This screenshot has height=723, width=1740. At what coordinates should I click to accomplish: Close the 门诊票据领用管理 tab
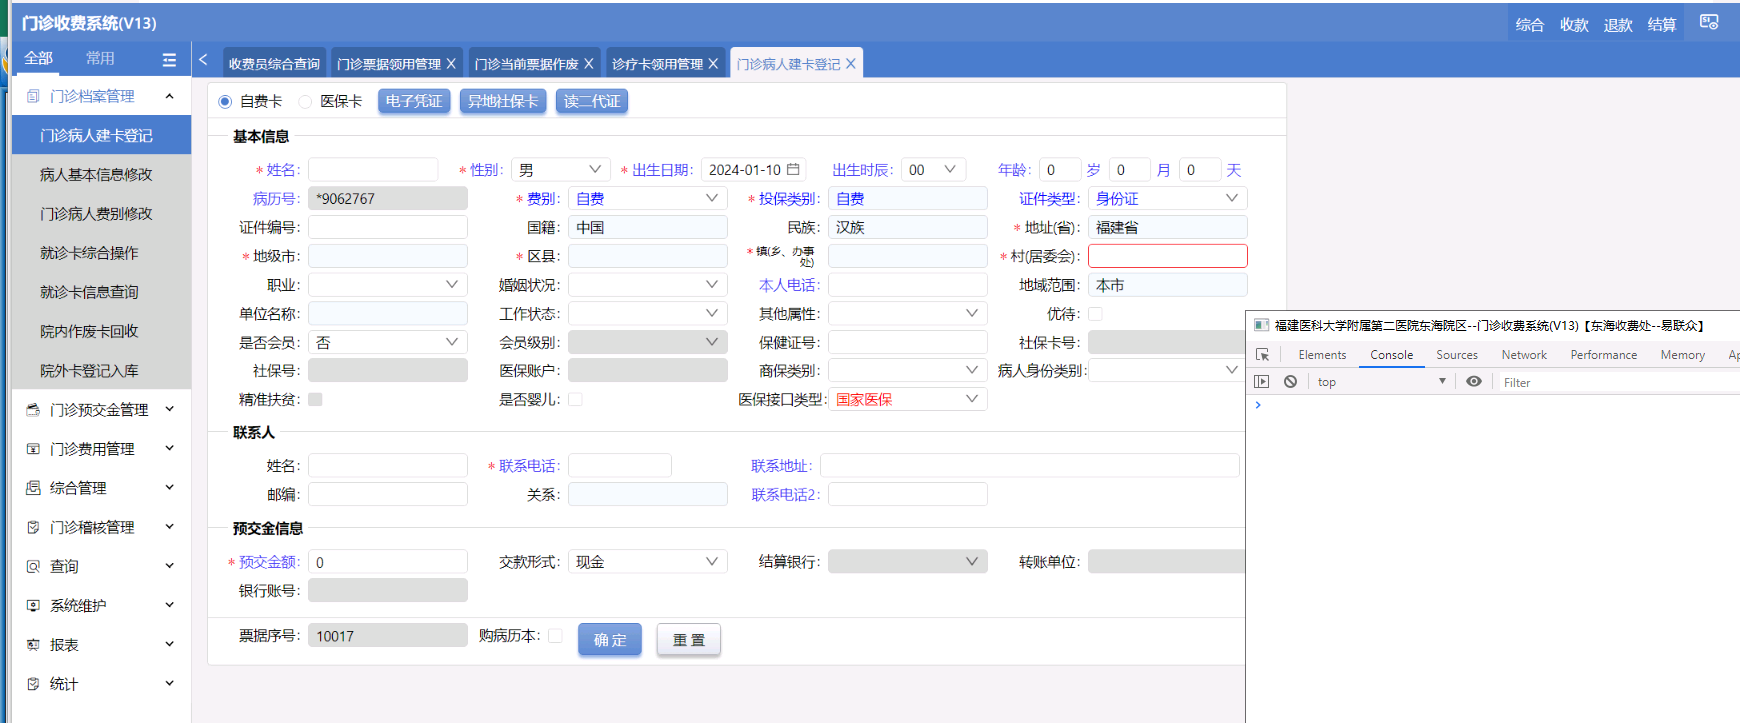pos(451,64)
